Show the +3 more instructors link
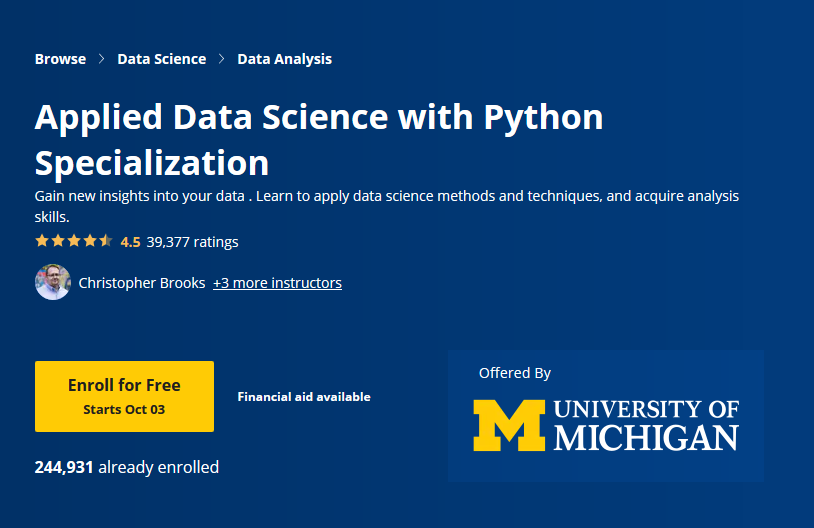 coord(277,283)
